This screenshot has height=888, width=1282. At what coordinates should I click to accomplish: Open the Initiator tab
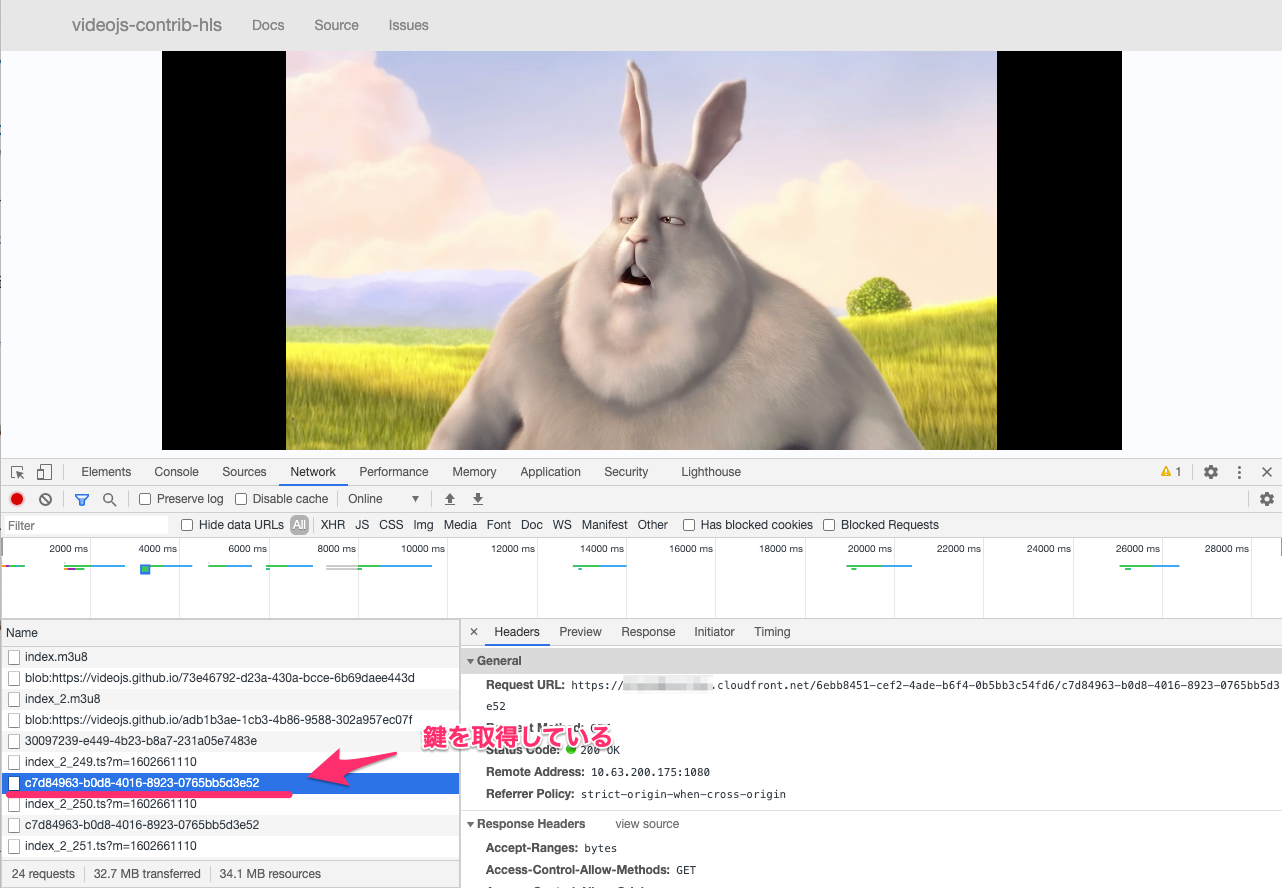point(714,632)
